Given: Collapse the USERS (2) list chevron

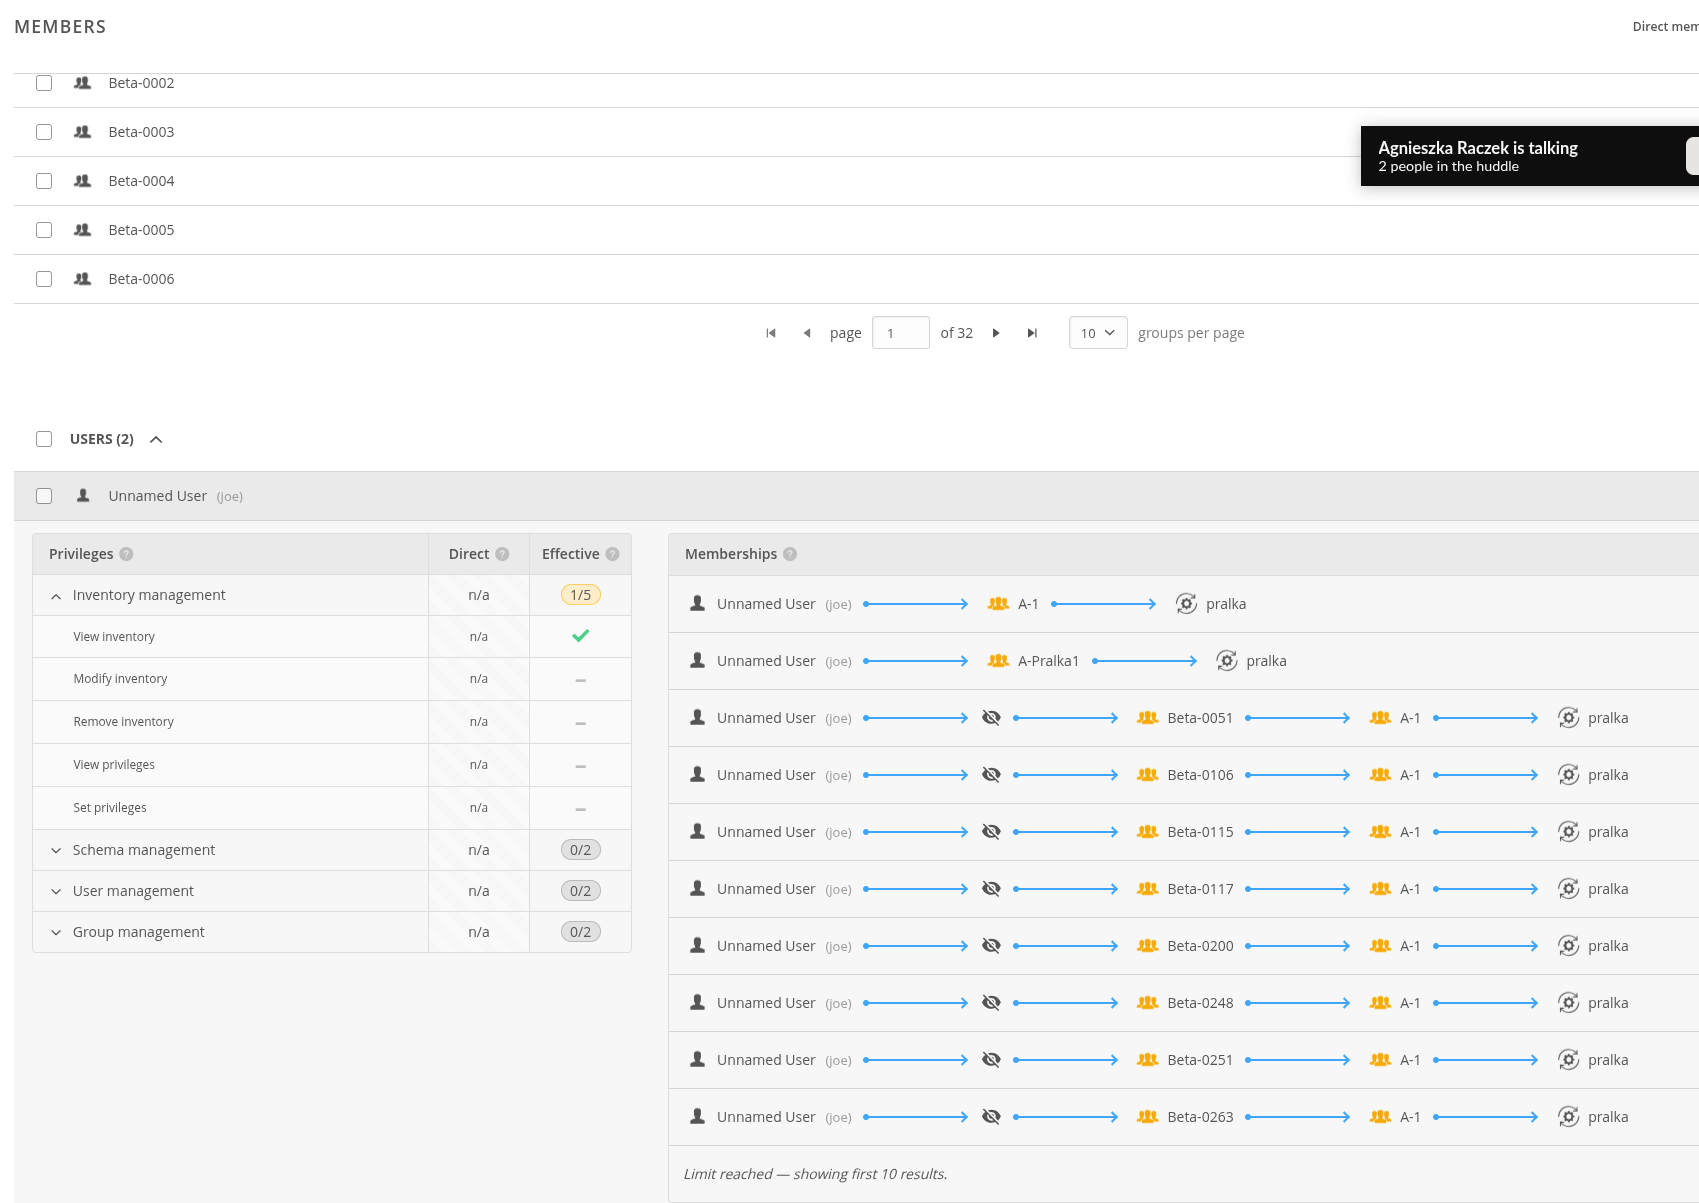Looking at the screenshot, I should [156, 439].
